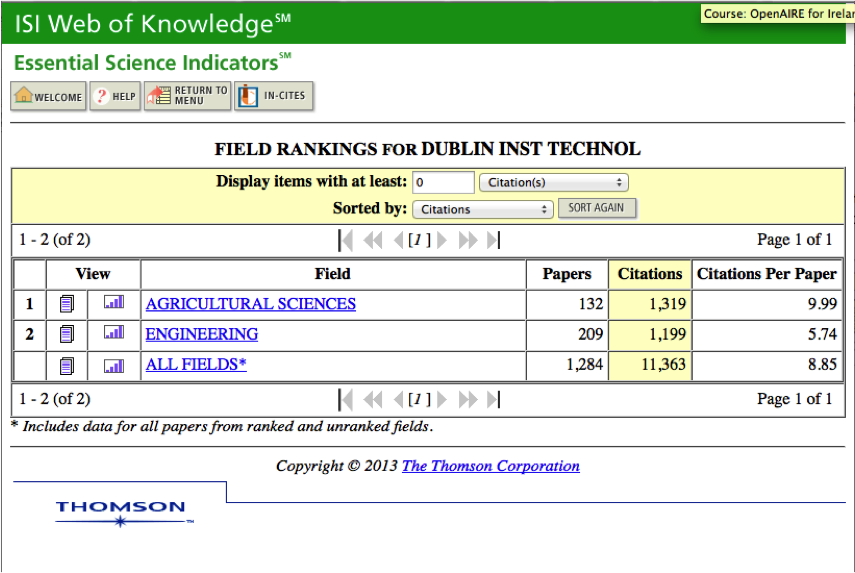This screenshot has height=573, width=855.
Task: Open documents icon for Engineering row
Action: pyautogui.click(x=67, y=334)
